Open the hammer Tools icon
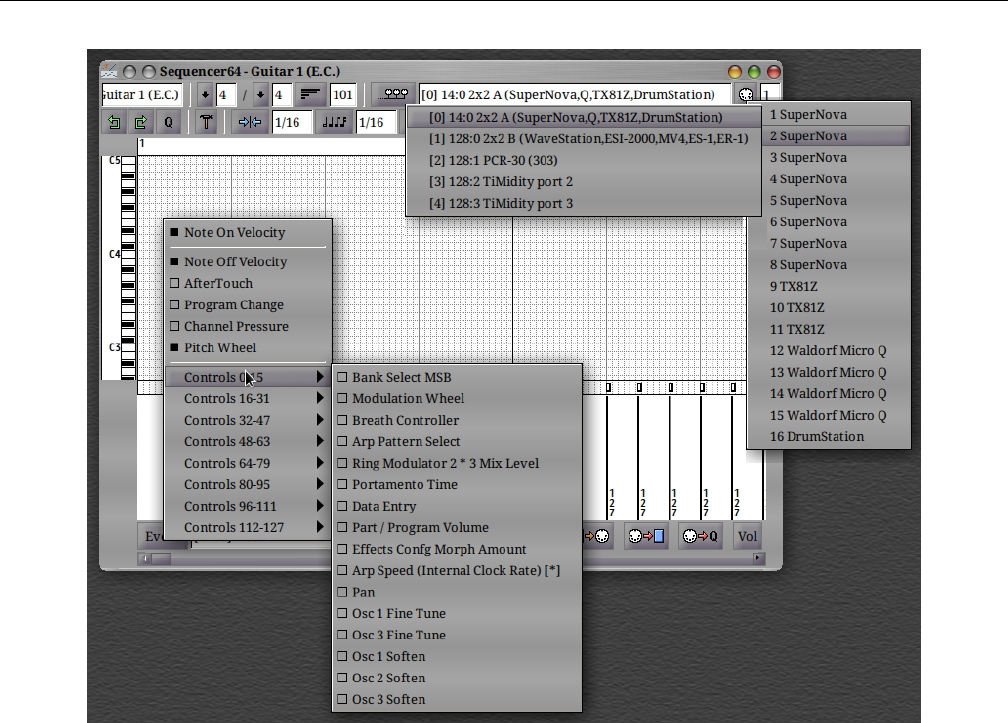This screenshot has height=723, width=1008. tap(206, 122)
